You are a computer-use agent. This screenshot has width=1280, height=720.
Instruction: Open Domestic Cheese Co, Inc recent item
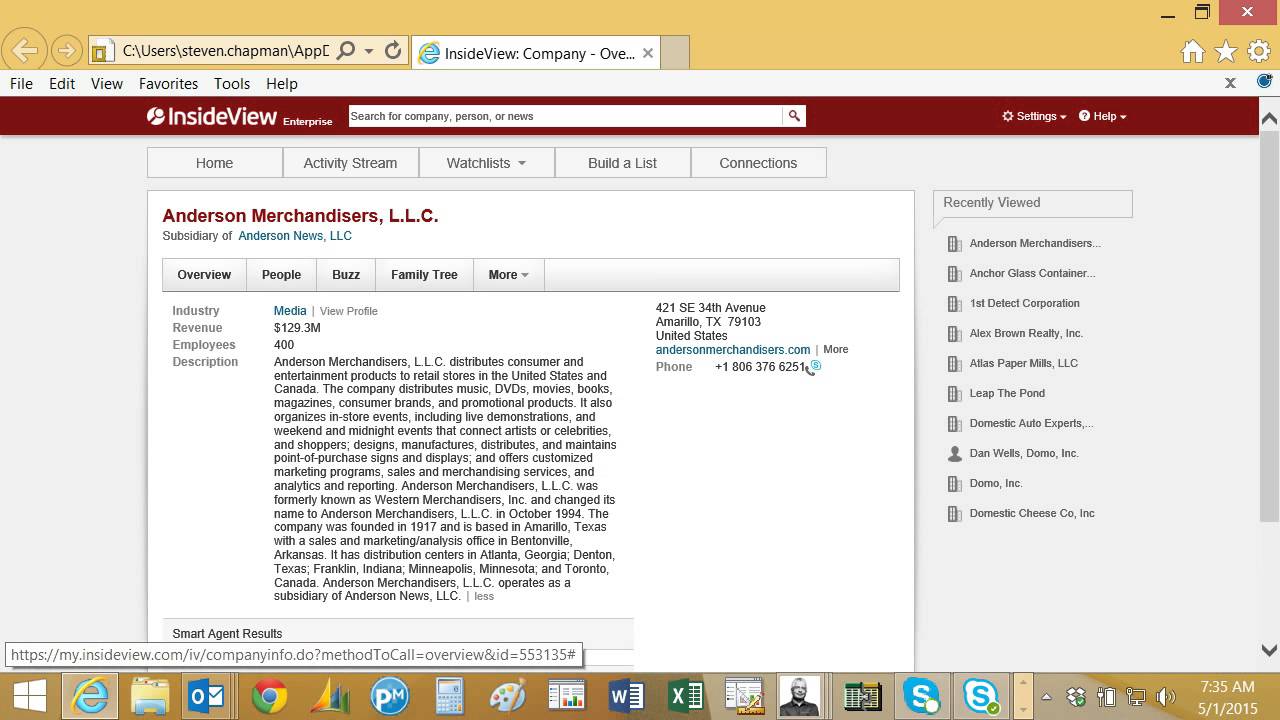click(1032, 513)
